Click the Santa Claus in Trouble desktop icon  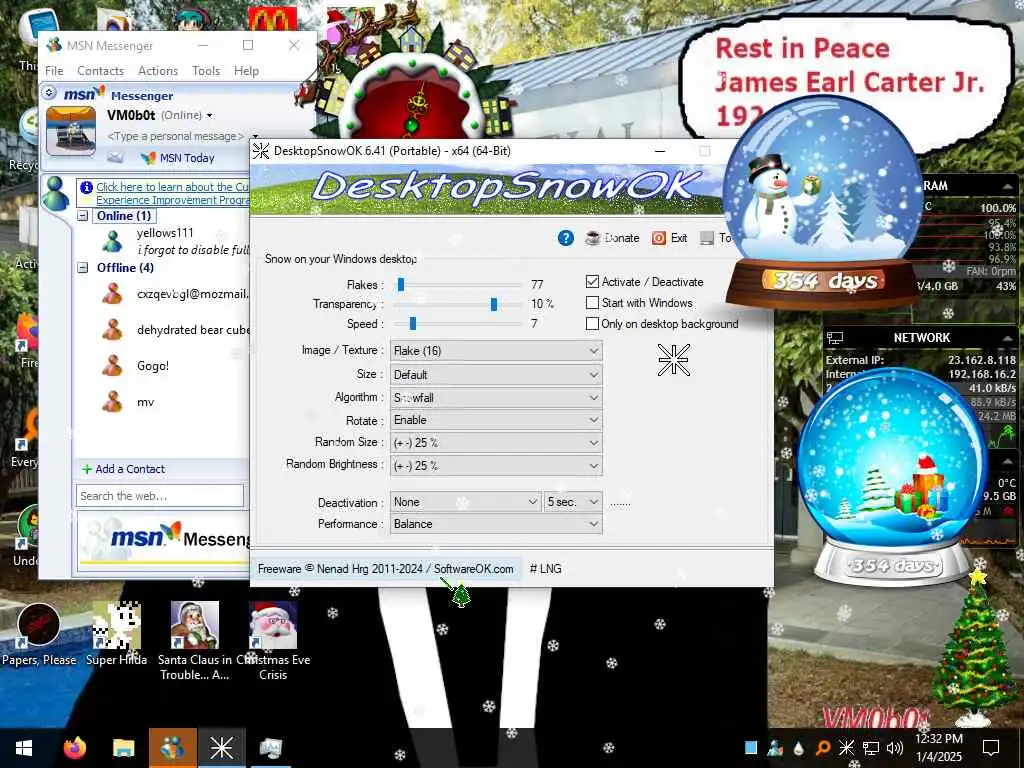195,641
